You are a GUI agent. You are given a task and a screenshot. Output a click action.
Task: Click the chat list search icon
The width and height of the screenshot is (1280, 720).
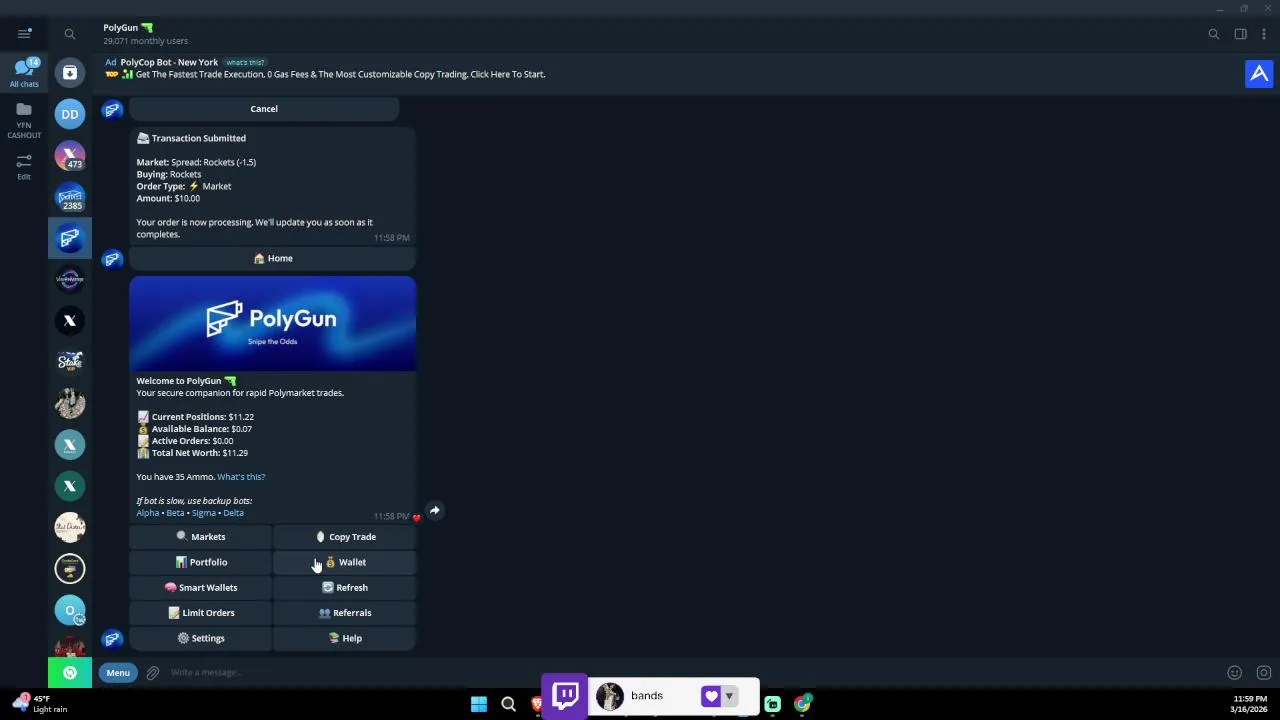point(70,34)
